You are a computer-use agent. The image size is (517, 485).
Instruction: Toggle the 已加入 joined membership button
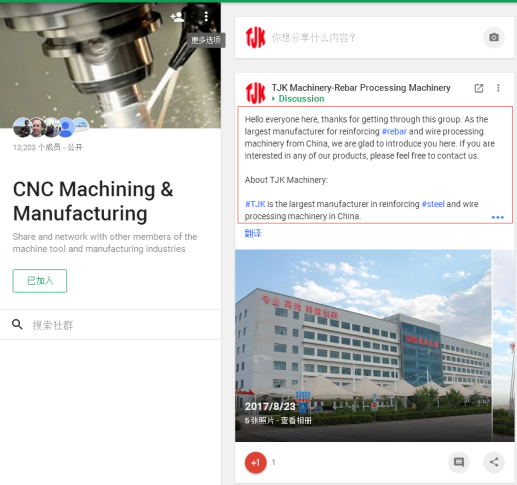[40, 281]
